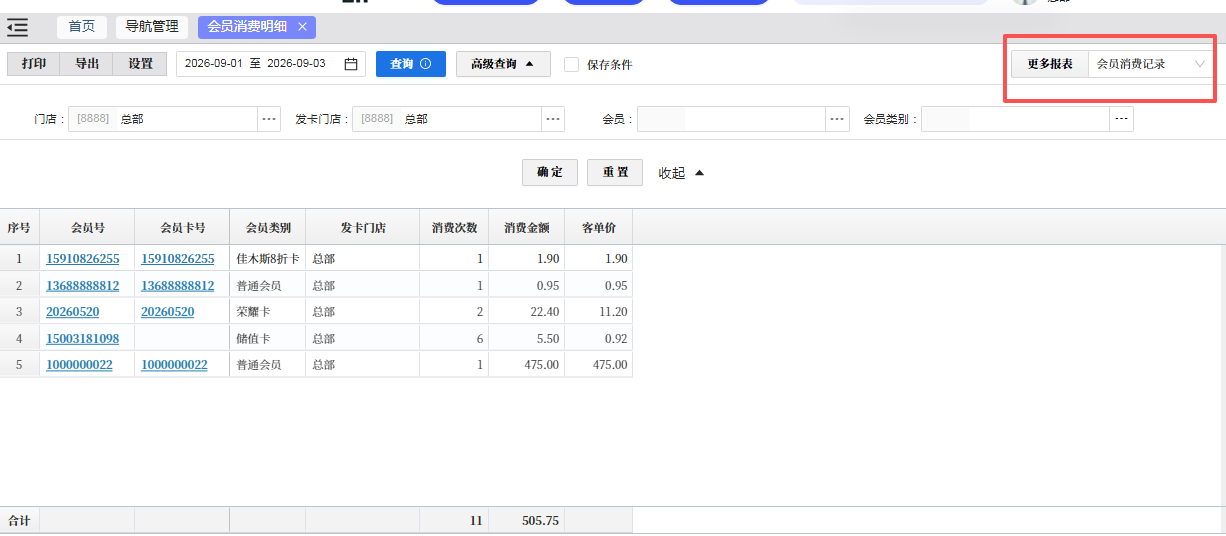Expand 高级查询 advanced query panel
1226x536 pixels.
(x=503, y=64)
